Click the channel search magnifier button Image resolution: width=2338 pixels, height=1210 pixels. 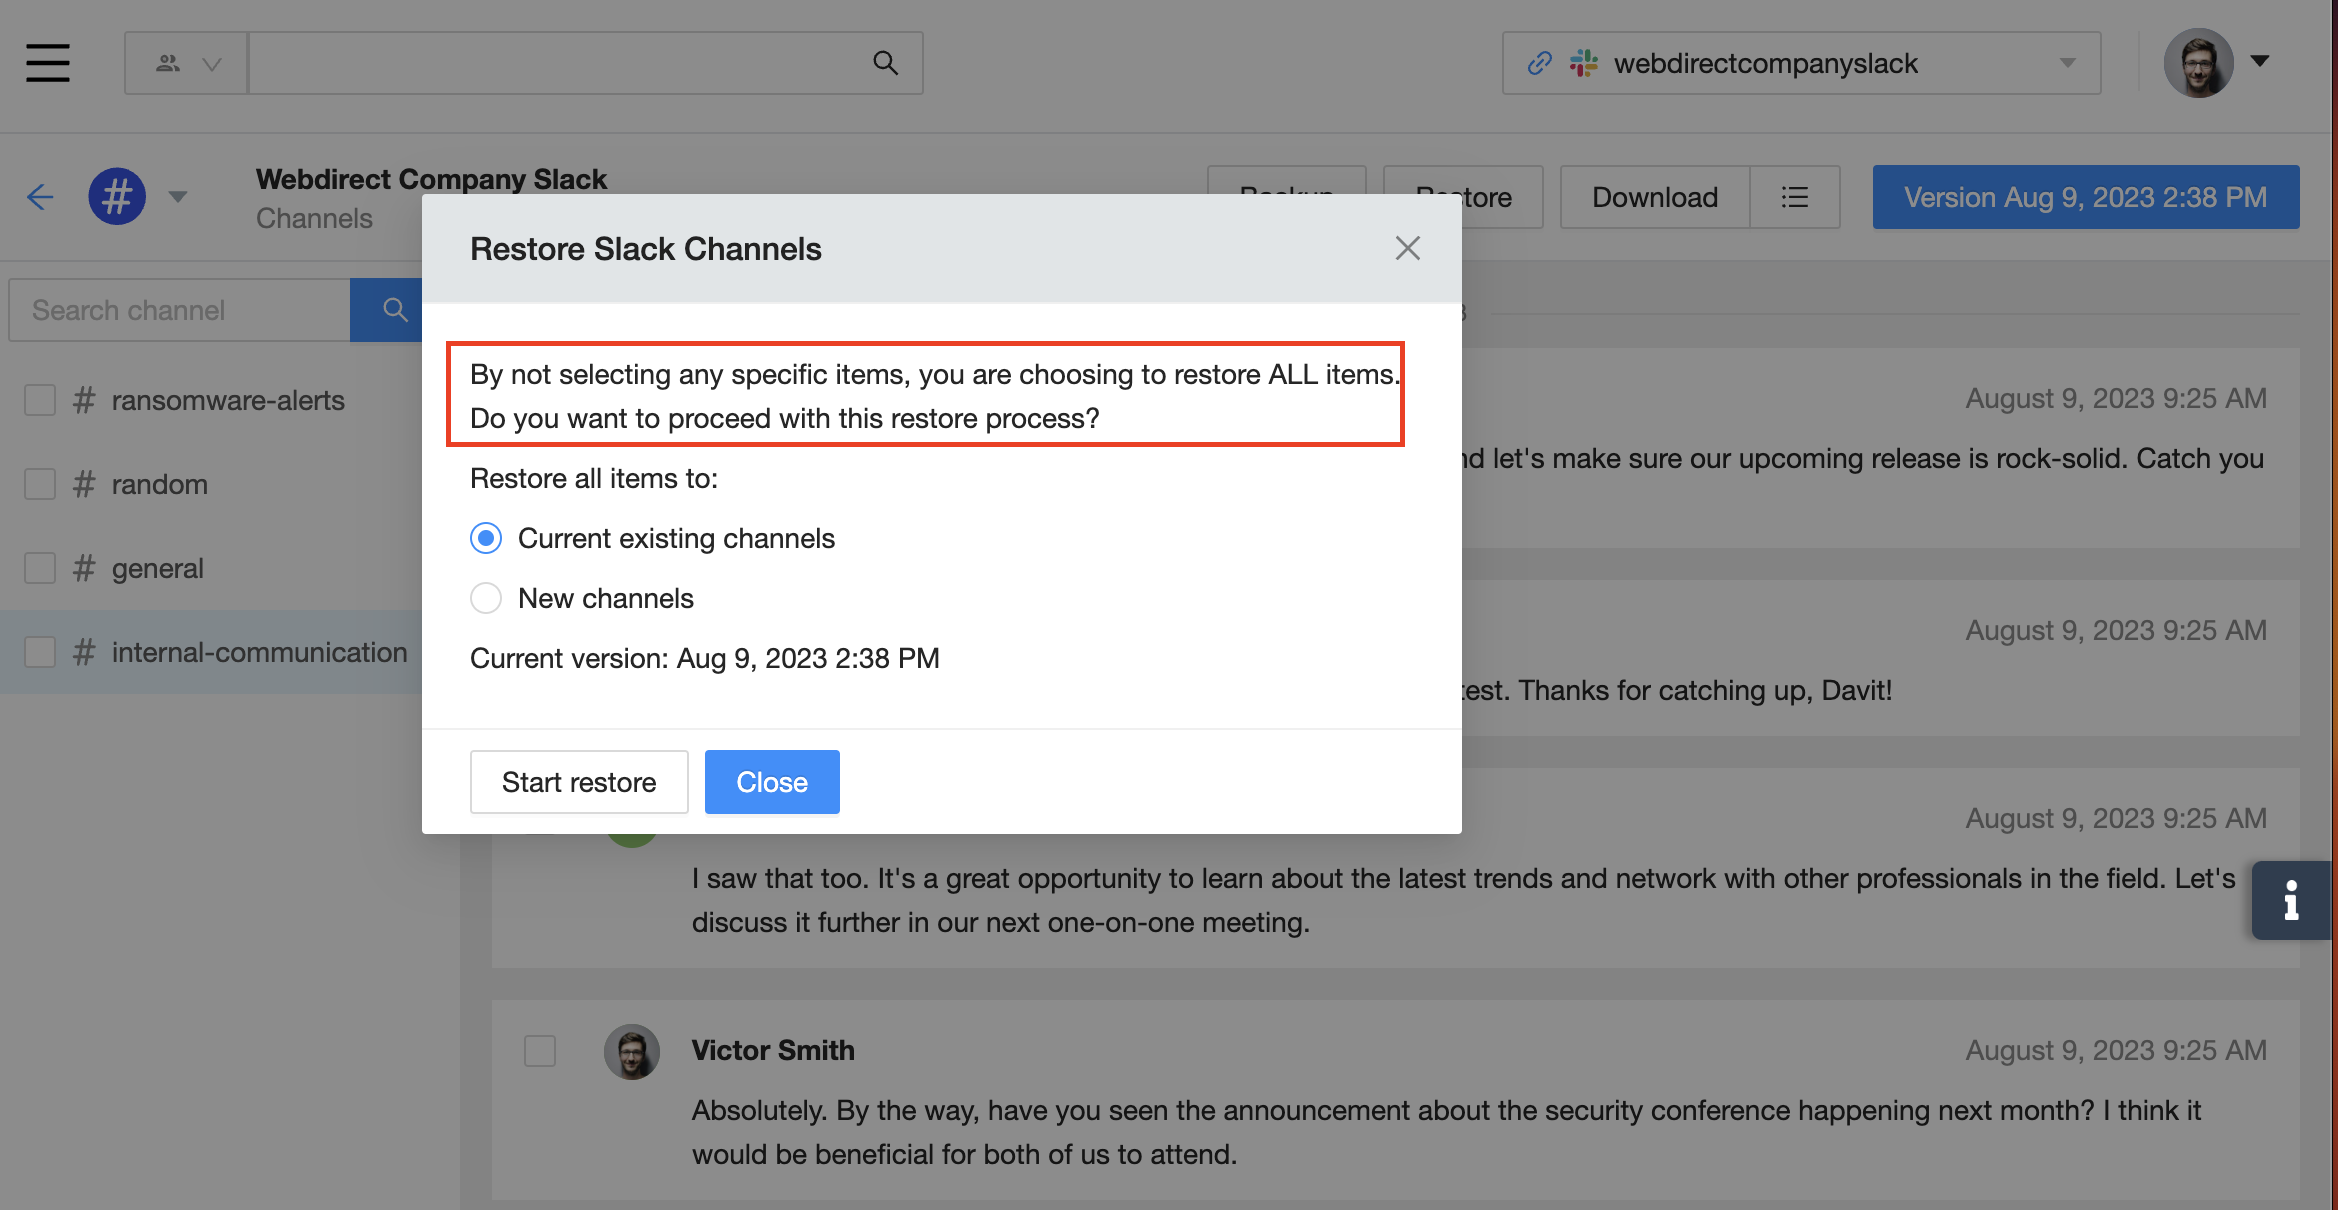point(393,310)
